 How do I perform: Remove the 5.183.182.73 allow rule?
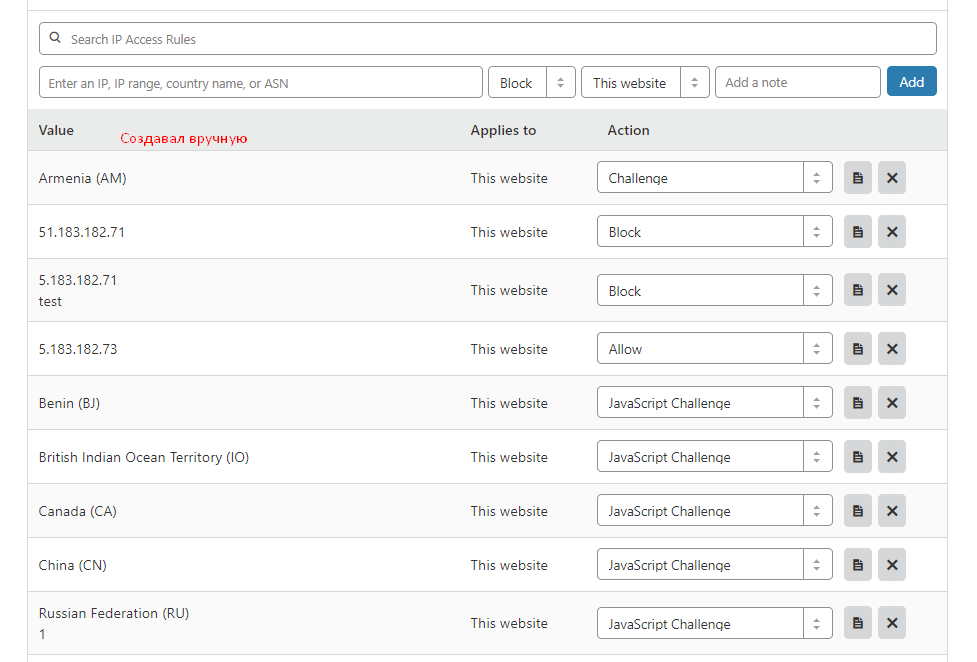tap(892, 349)
